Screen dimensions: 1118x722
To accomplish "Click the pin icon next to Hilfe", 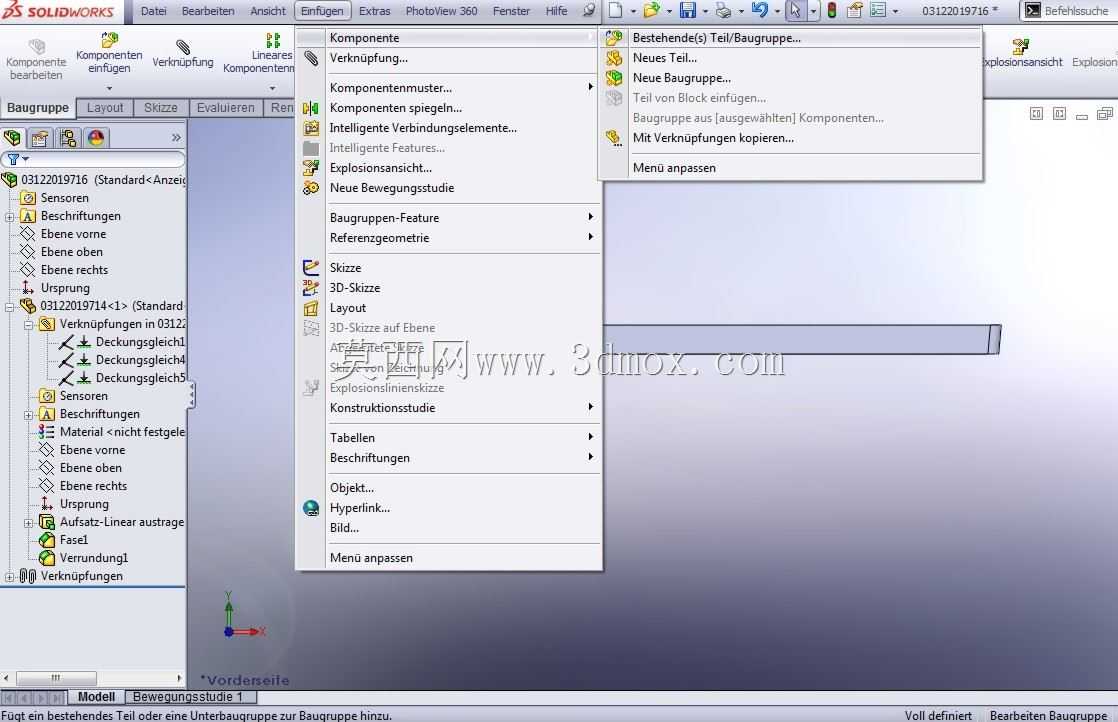I will coord(589,11).
